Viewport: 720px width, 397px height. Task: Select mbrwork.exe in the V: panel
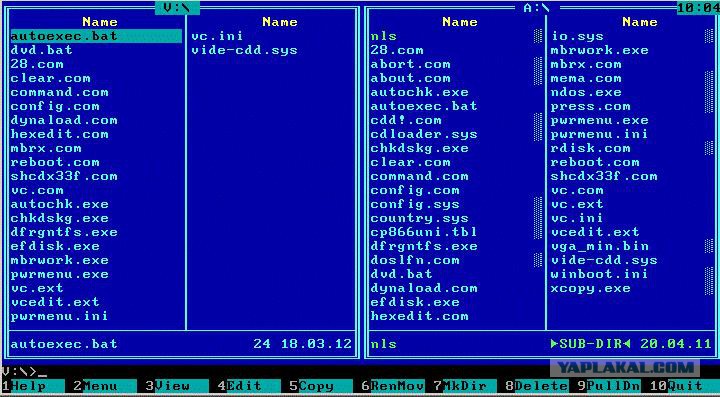click(59, 260)
